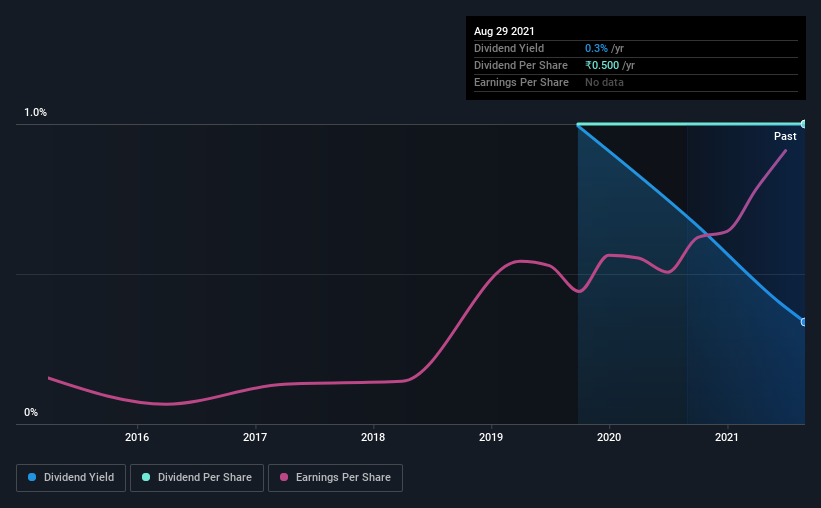Toggle the Dividend Yield legend series
This screenshot has width=821, height=508.
coord(71,478)
